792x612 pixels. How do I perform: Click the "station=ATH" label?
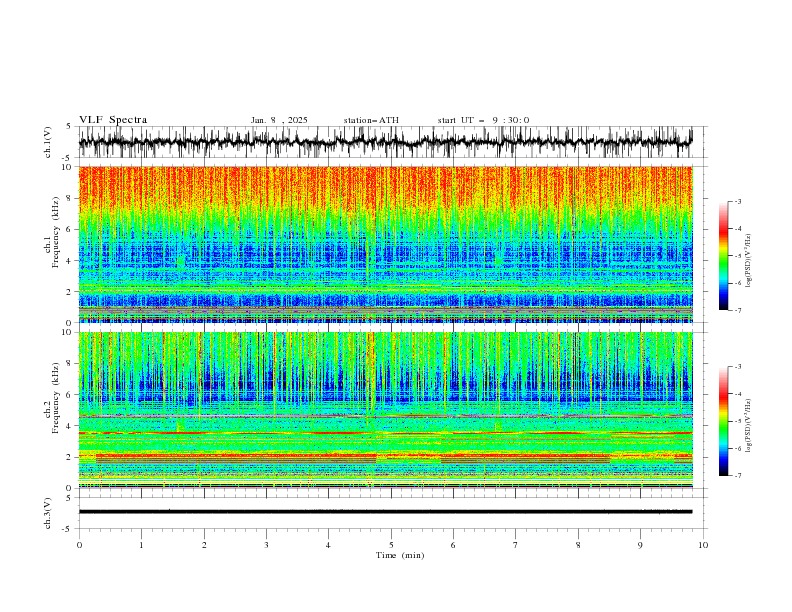click(371, 120)
